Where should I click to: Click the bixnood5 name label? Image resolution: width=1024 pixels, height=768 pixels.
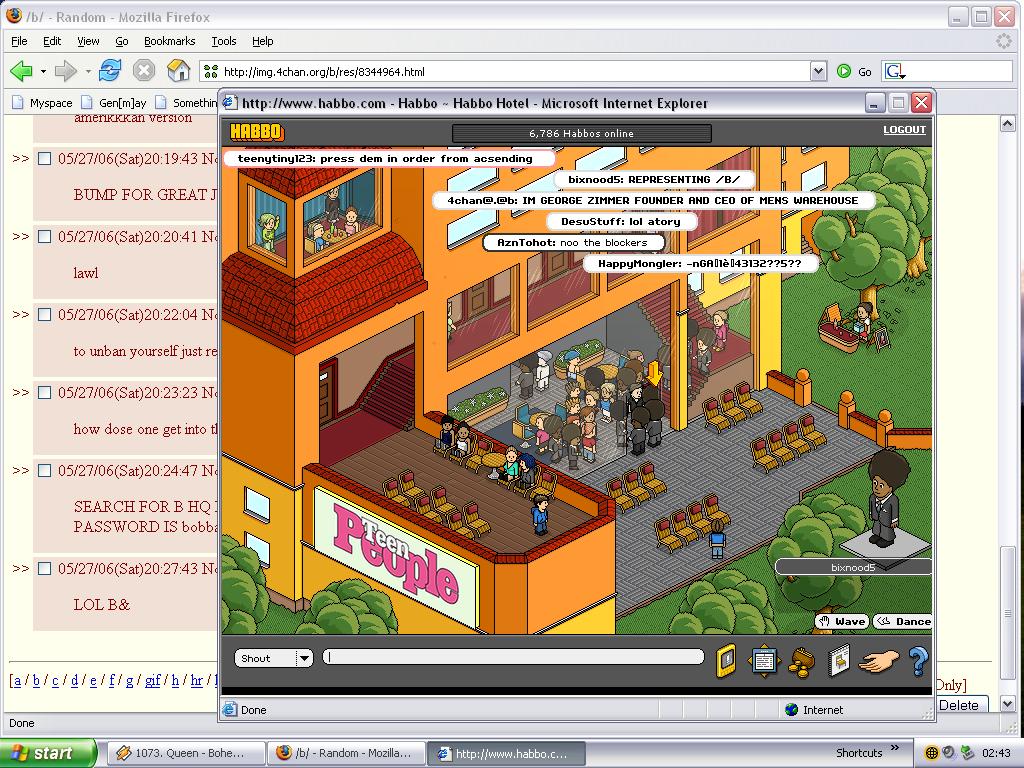(x=852, y=567)
